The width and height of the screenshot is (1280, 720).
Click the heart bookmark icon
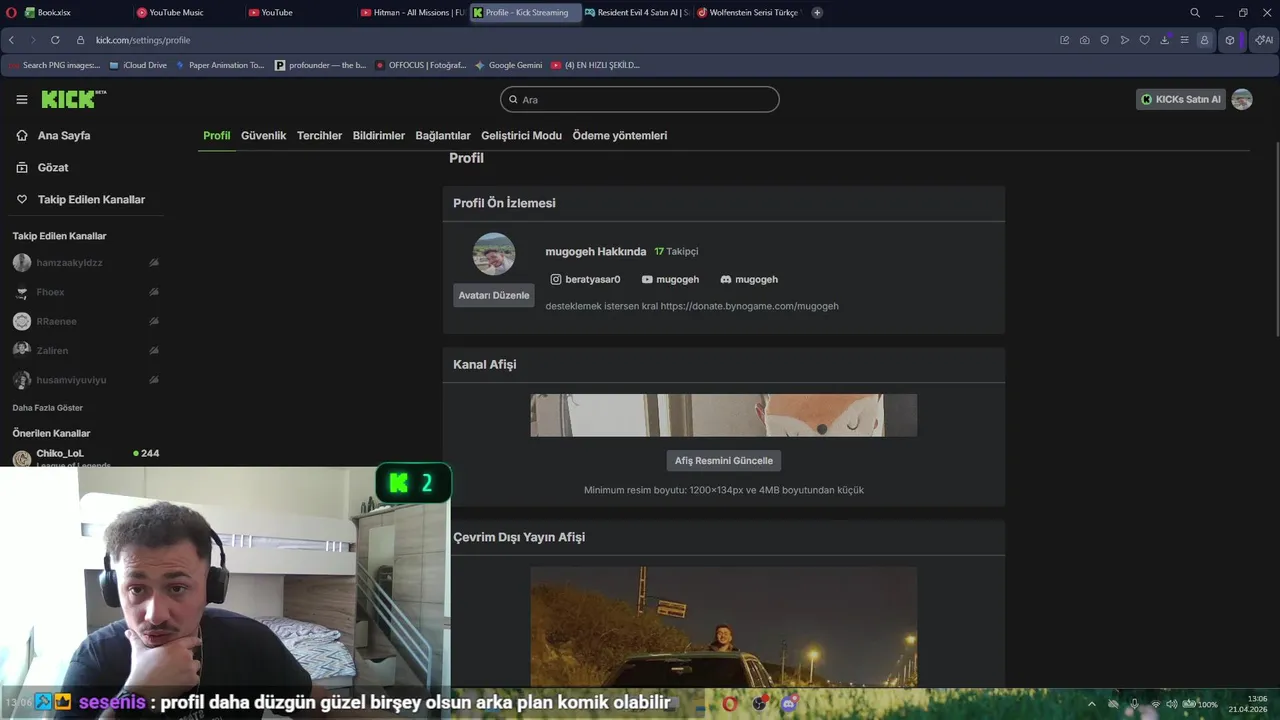1145,40
